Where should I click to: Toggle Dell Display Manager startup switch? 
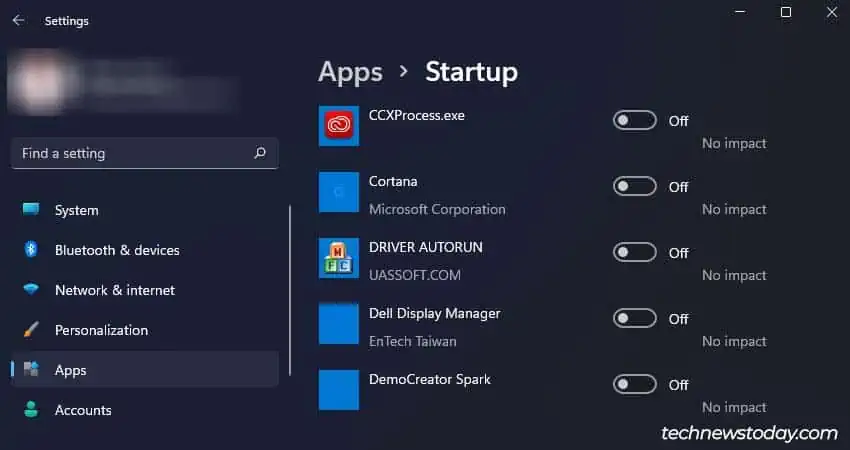635,319
